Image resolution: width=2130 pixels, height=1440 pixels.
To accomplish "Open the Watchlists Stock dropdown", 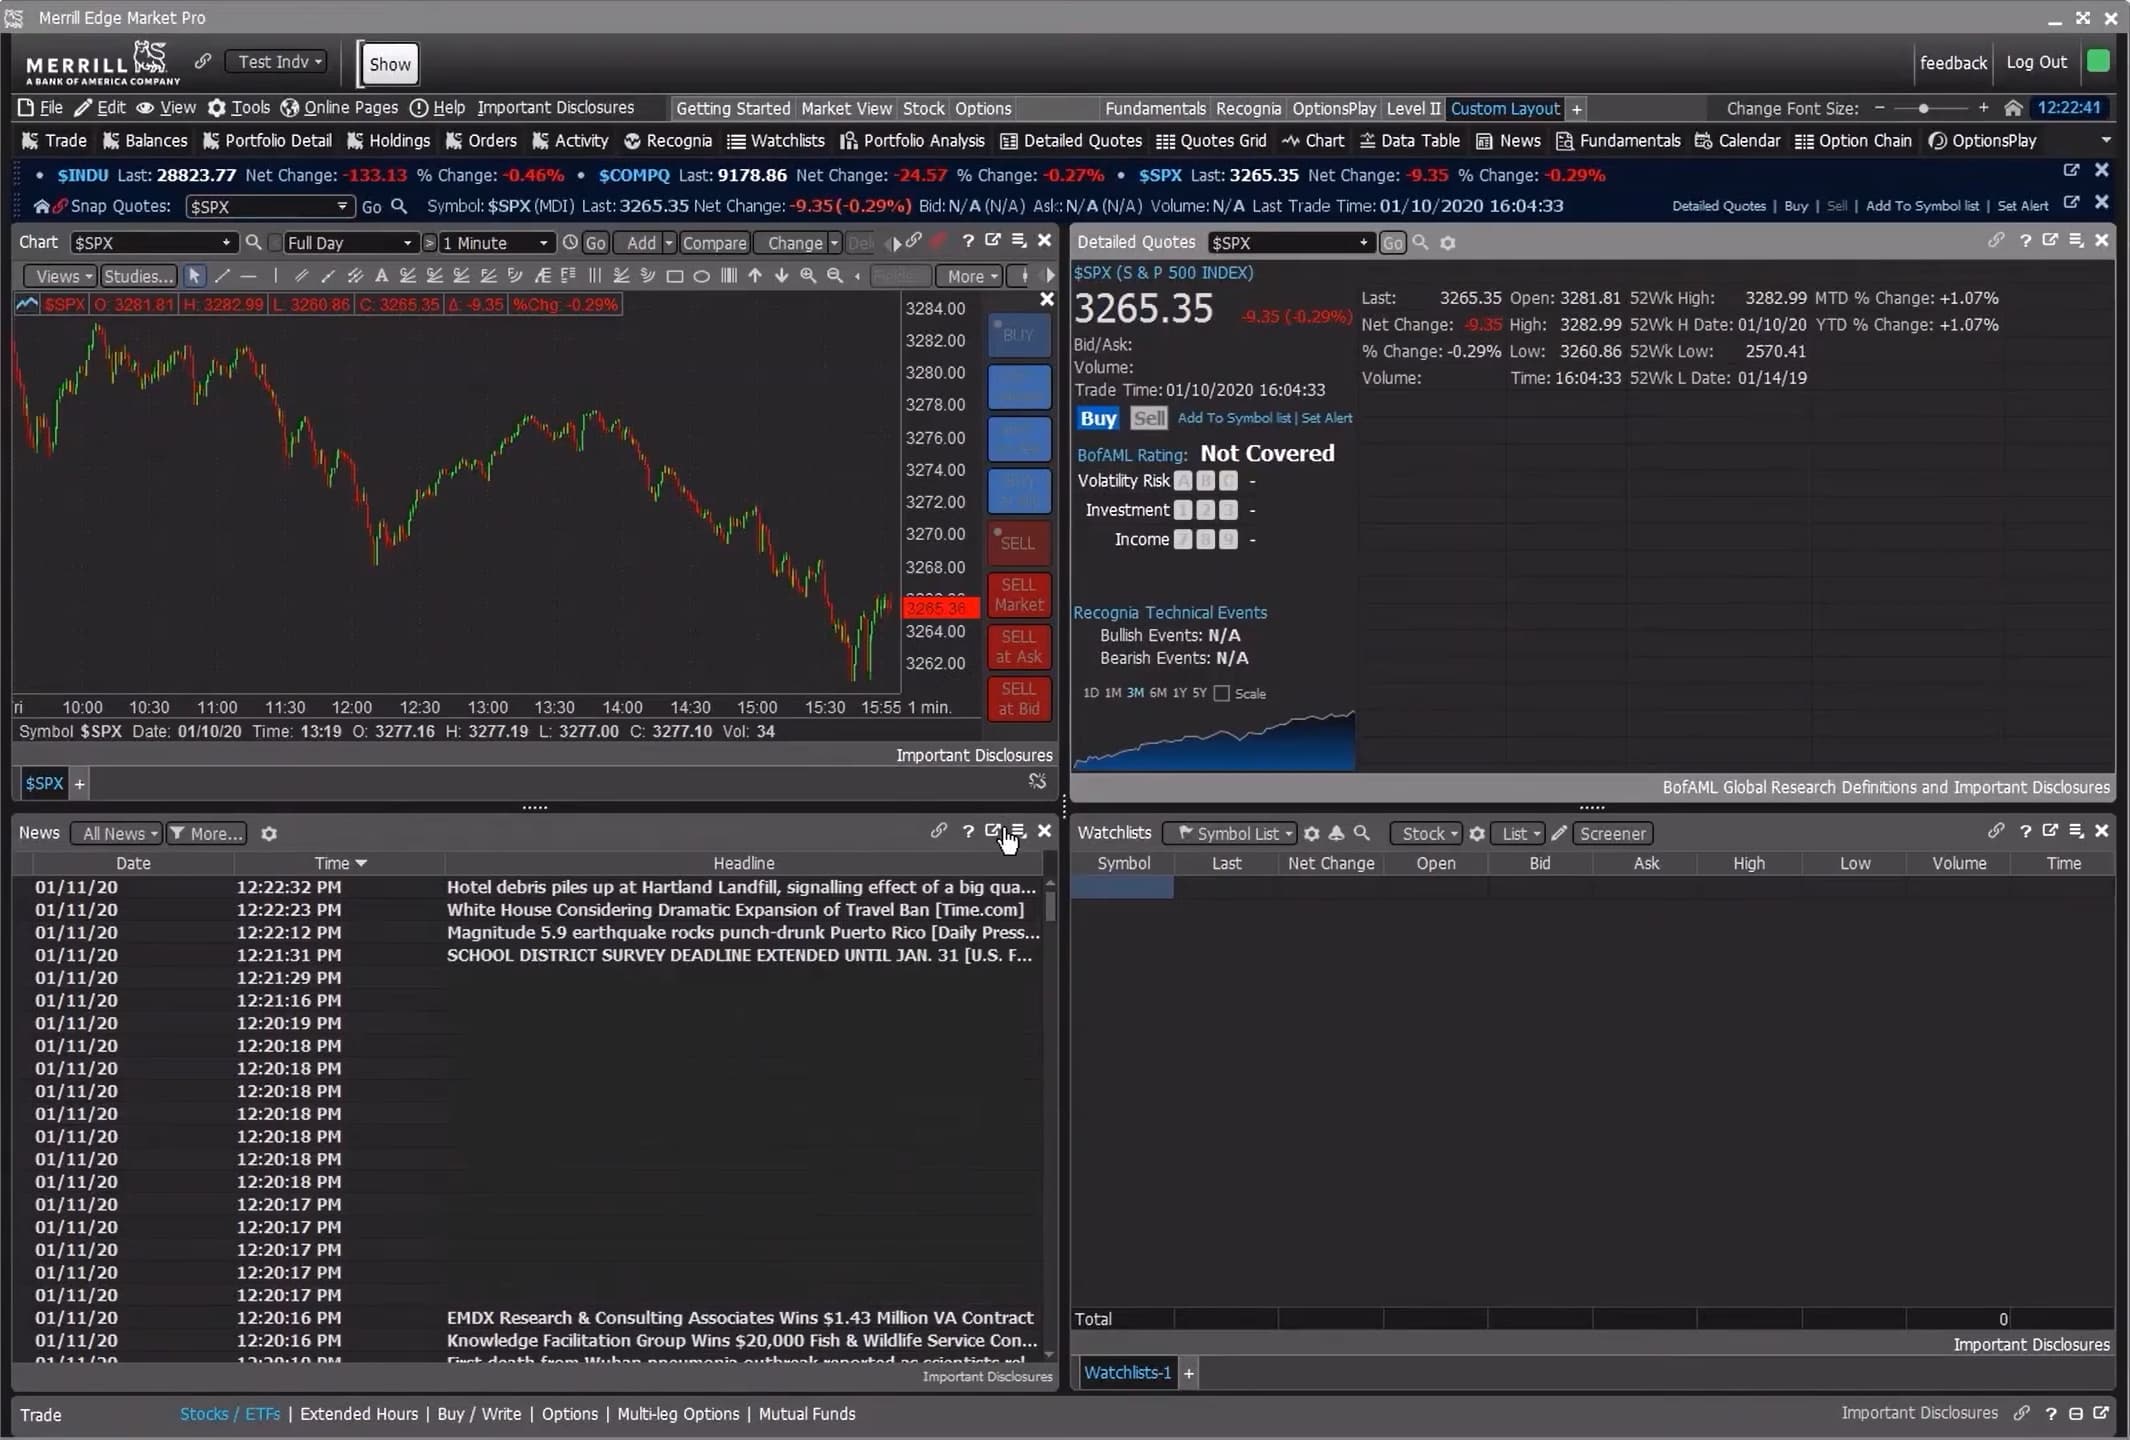I will pyautogui.click(x=1428, y=834).
